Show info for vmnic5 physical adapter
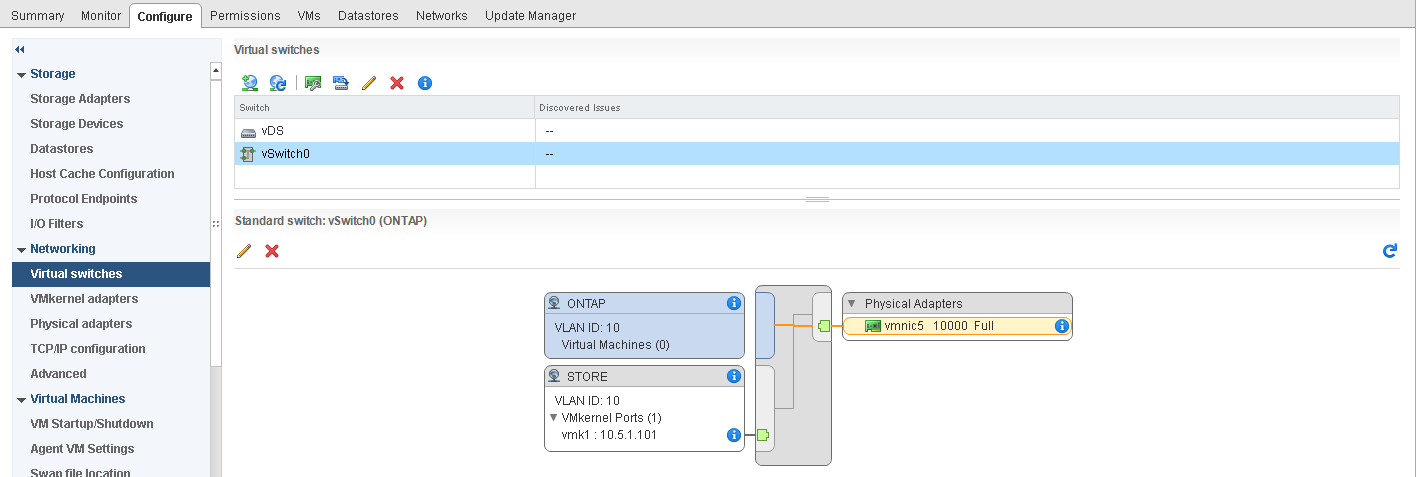 (x=1061, y=326)
